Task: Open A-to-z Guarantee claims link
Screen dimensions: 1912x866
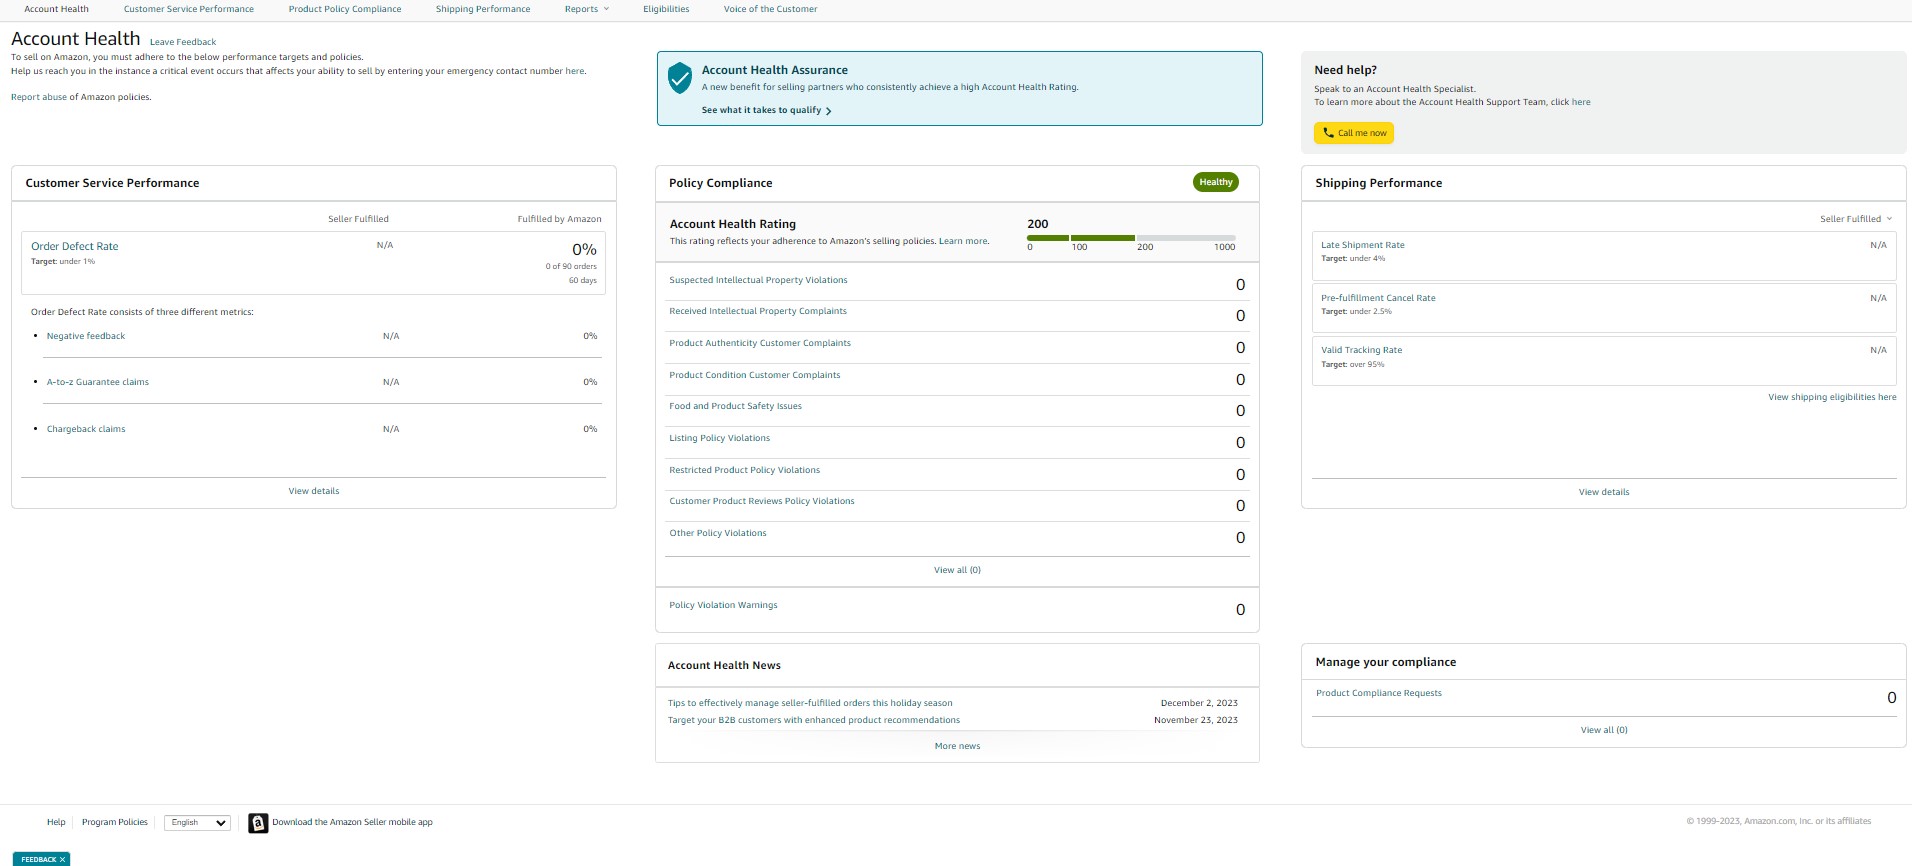Action: tap(98, 382)
